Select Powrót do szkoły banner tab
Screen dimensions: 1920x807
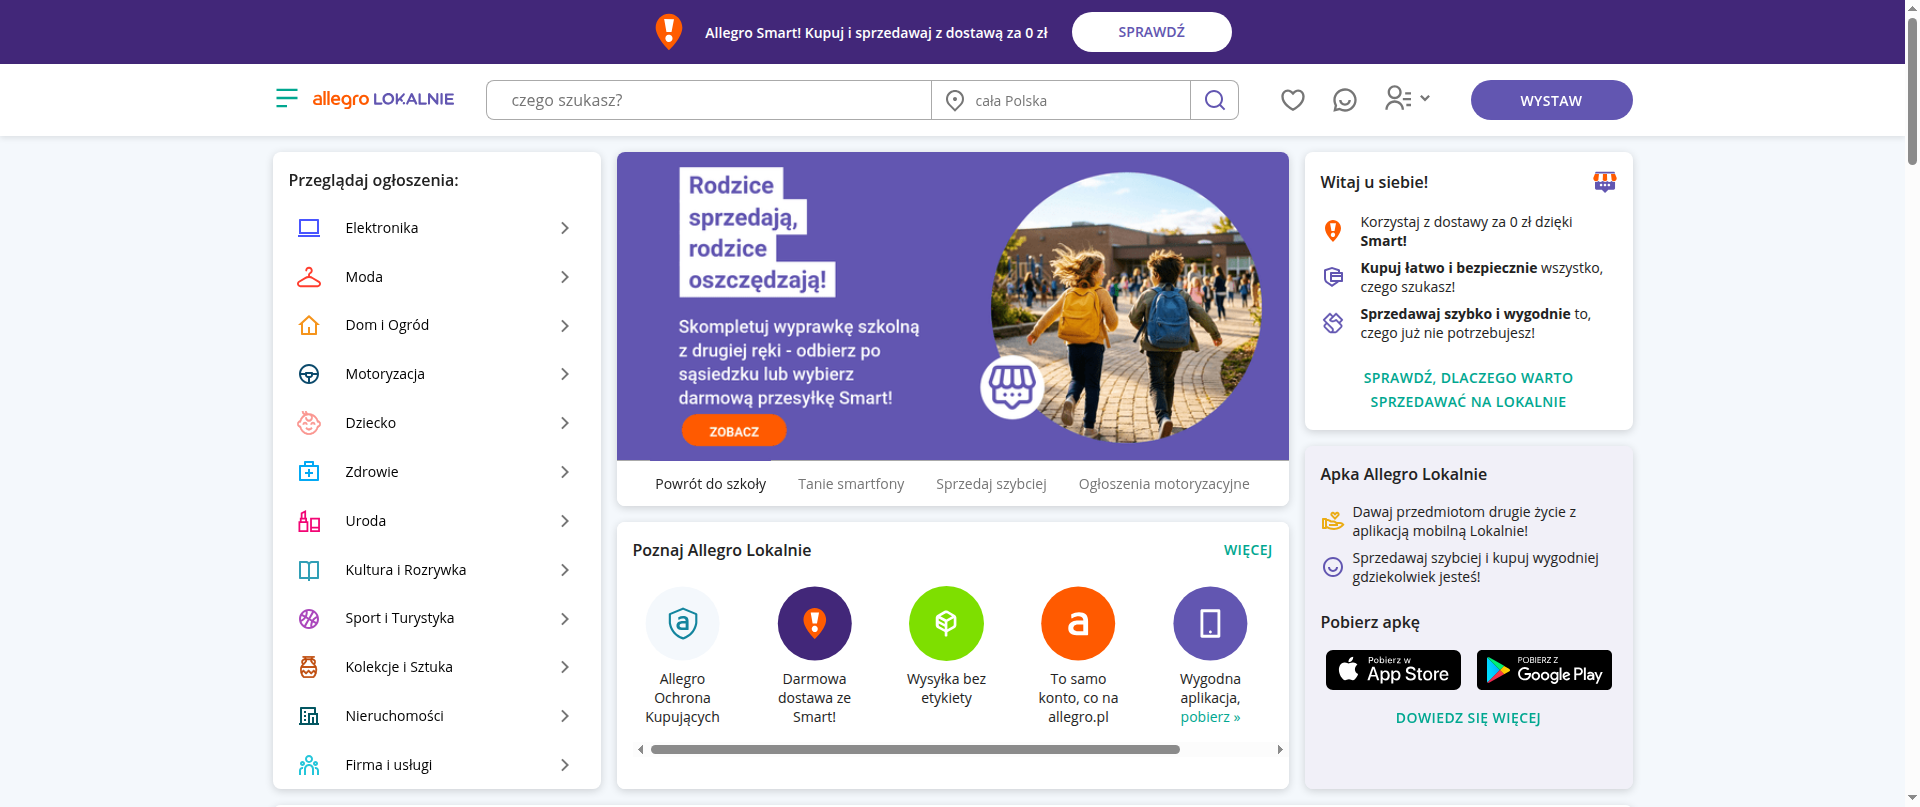(711, 484)
